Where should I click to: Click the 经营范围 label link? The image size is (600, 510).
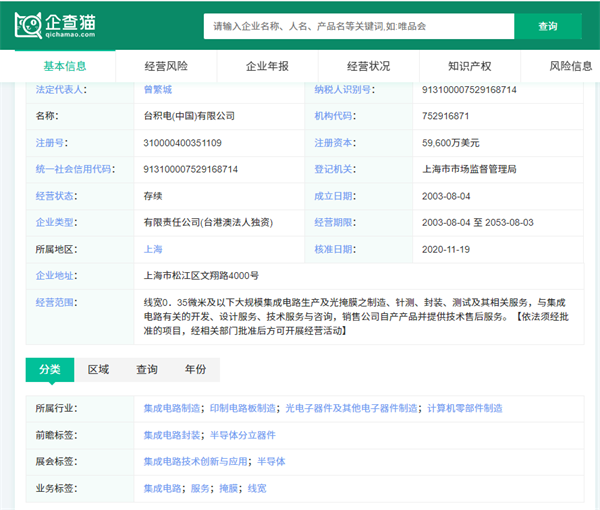[x=54, y=302]
